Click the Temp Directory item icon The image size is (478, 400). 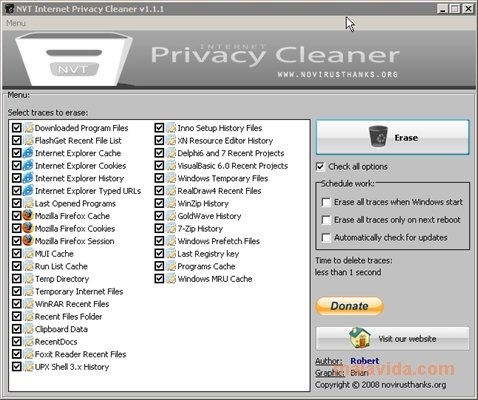point(29,279)
